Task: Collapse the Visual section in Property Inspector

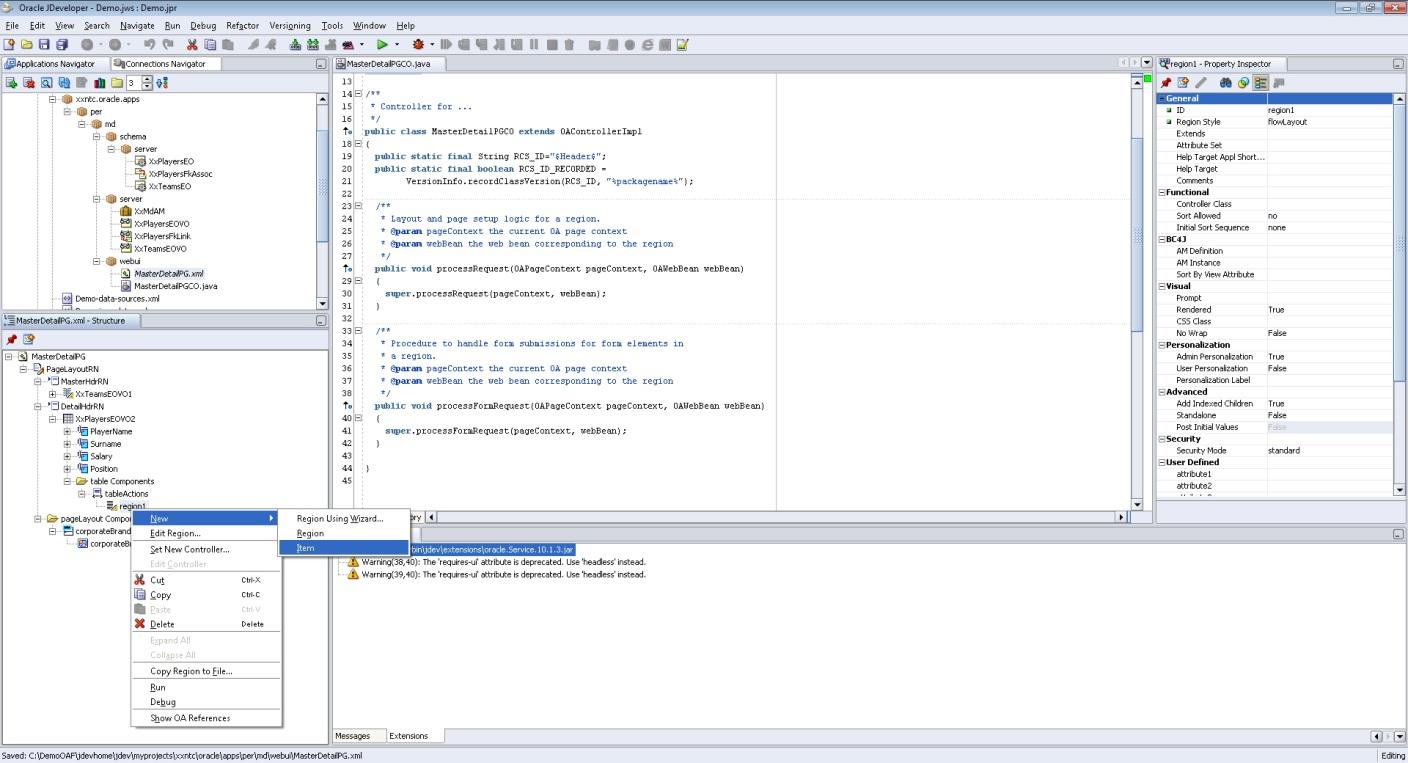Action: click(x=1162, y=286)
